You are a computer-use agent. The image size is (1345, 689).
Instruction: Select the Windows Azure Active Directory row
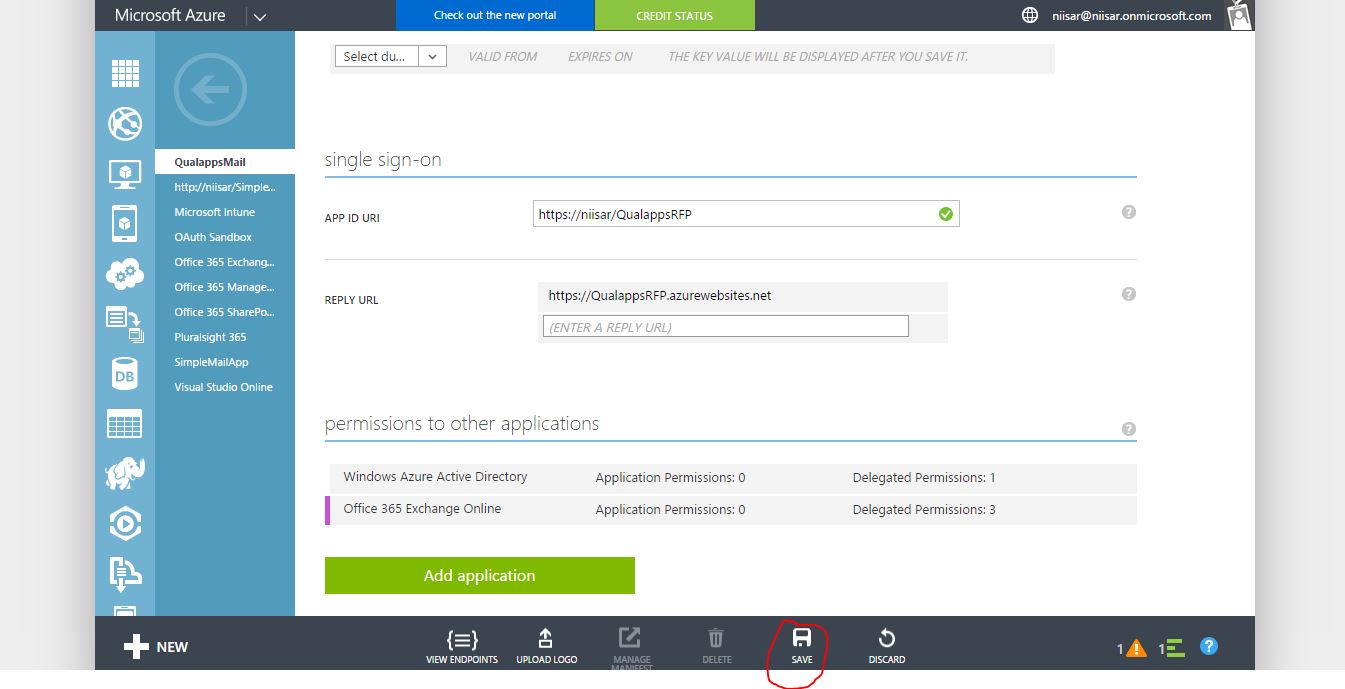pos(731,478)
